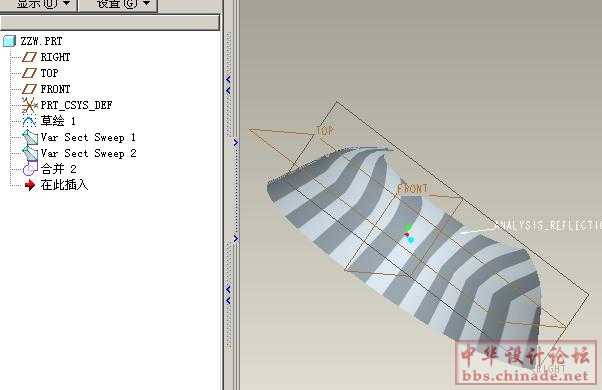The image size is (602, 390).
Task: Click the middle right-pointing sash arrow
Action: (x=236, y=142)
